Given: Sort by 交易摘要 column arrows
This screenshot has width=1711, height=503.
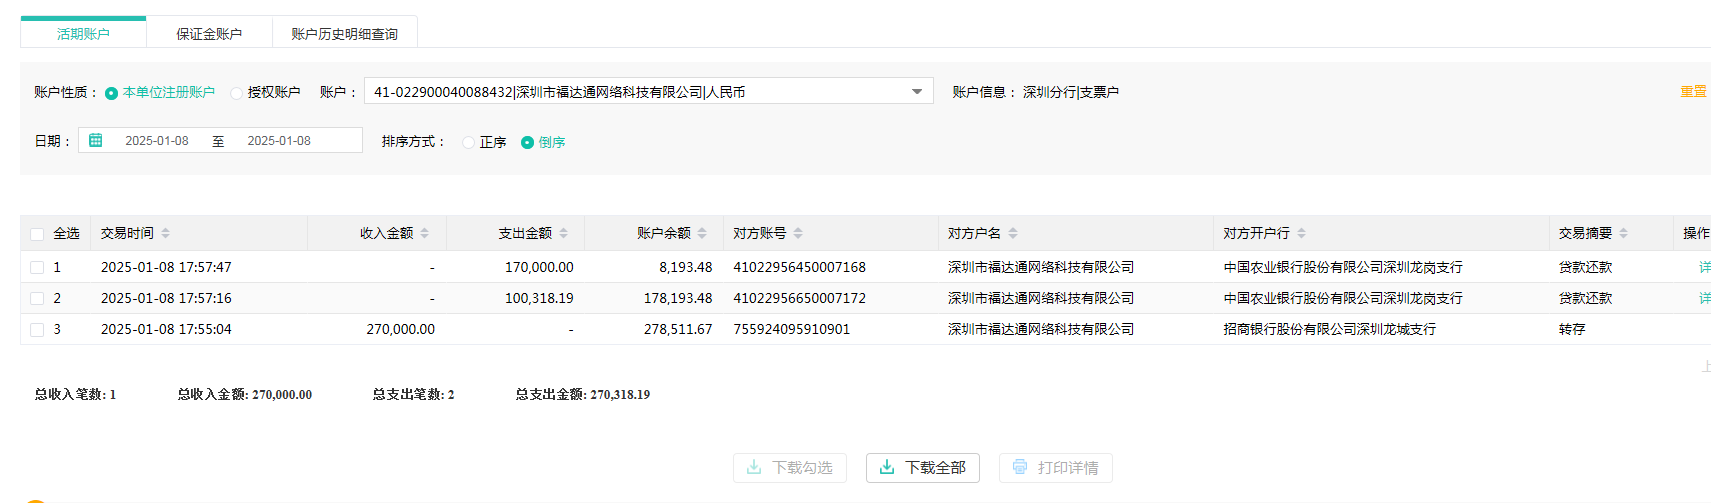Looking at the screenshot, I should (1624, 233).
